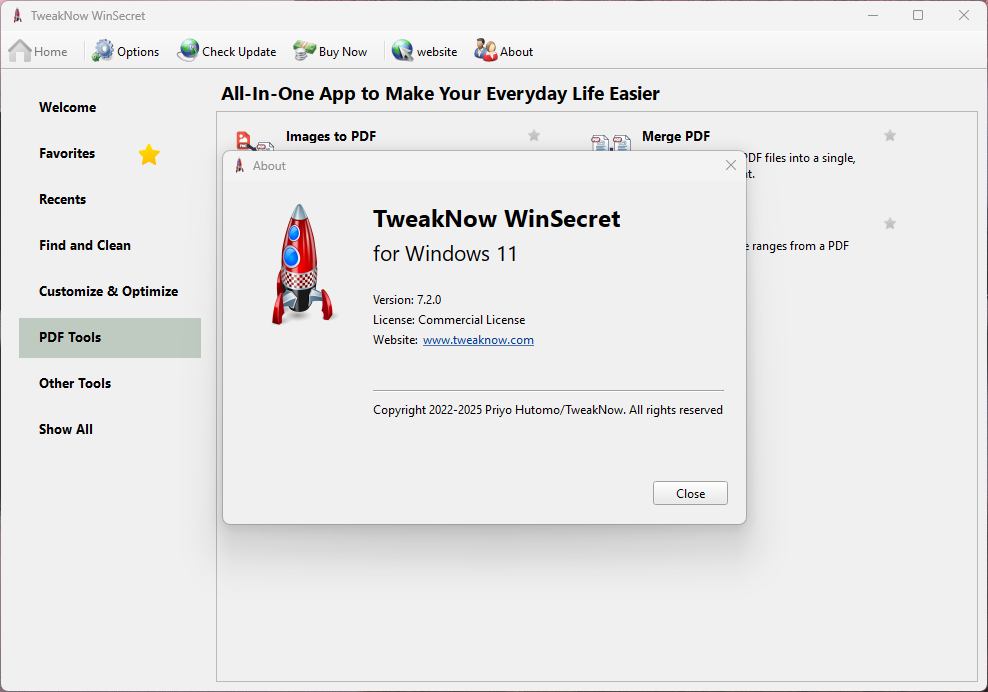Open the Favorites section
Image resolution: width=988 pixels, height=692 pixels.
coord(110,154)
